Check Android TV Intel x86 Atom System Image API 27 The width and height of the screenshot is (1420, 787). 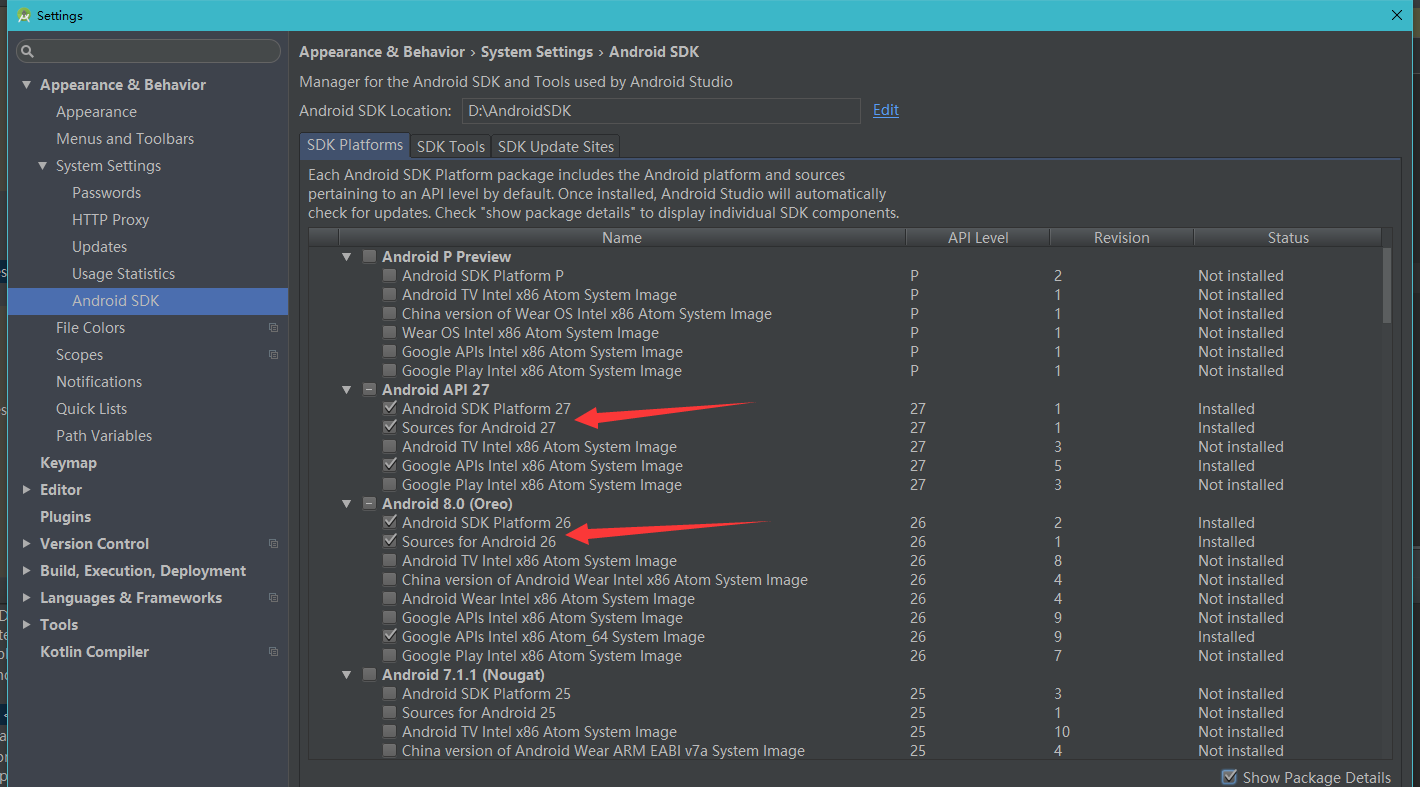389,447
